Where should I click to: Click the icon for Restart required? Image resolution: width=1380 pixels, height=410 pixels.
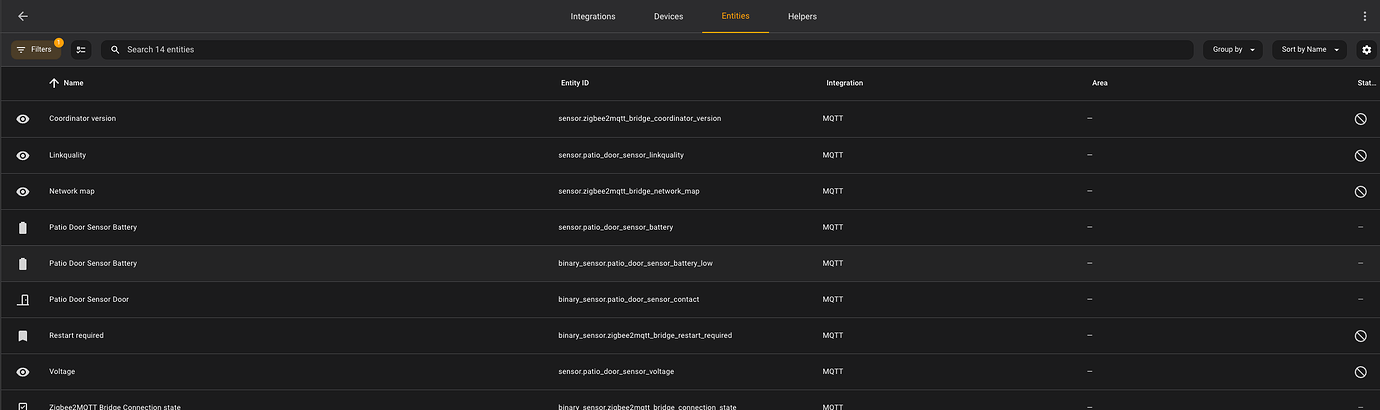pyautogui.click(x=23, y=335)
